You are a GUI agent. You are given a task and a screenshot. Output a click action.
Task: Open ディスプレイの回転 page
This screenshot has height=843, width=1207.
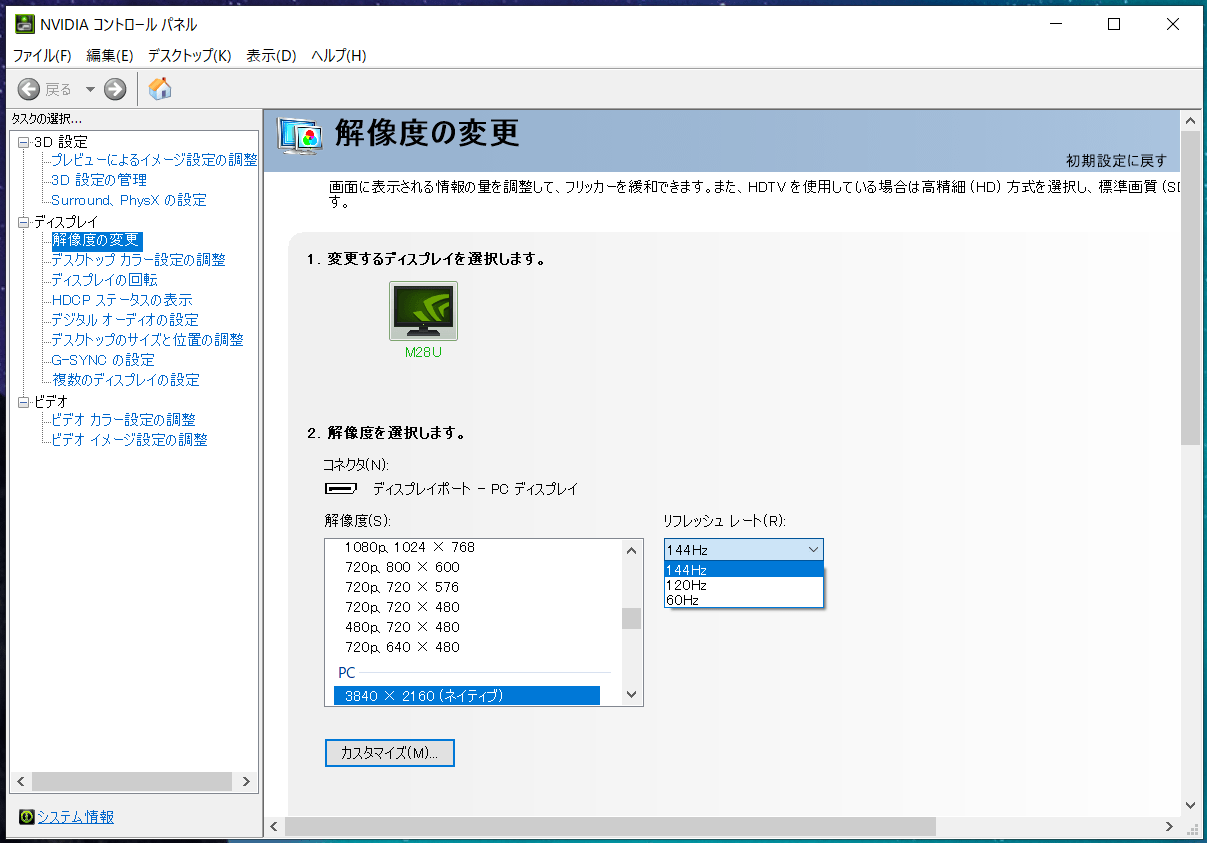pyautogui.click(x=104, y=280)
